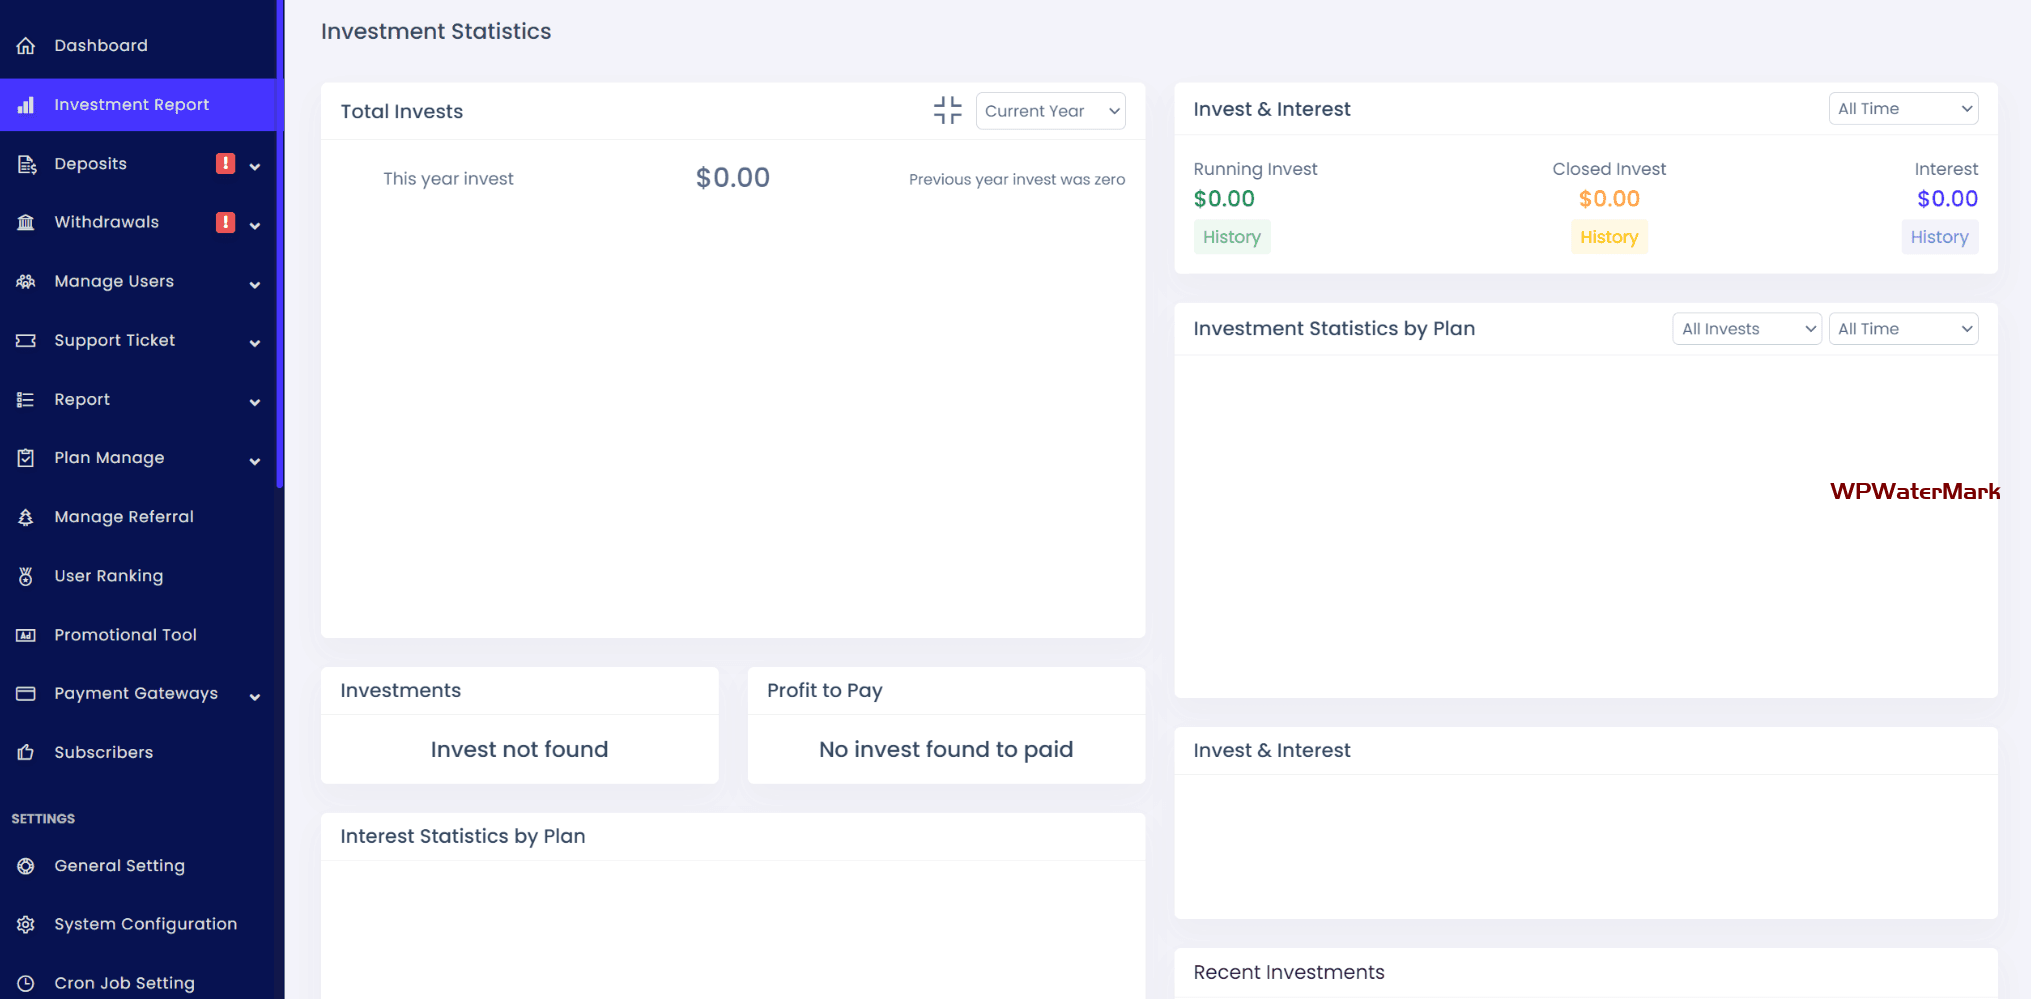Open the All Invests filter dropdown
The width and height of the screenshot is (2031, 999).
(x=1746, y=329)
